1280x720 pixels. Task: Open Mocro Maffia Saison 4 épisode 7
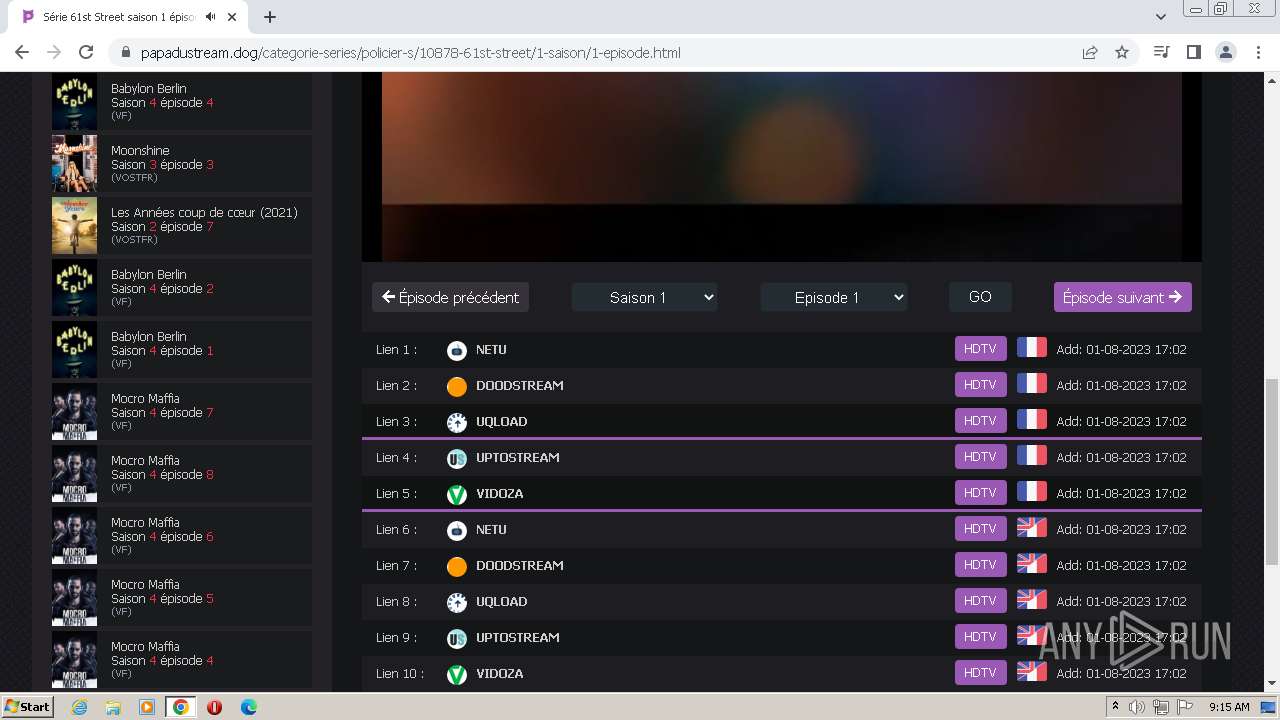coord(182,411)
